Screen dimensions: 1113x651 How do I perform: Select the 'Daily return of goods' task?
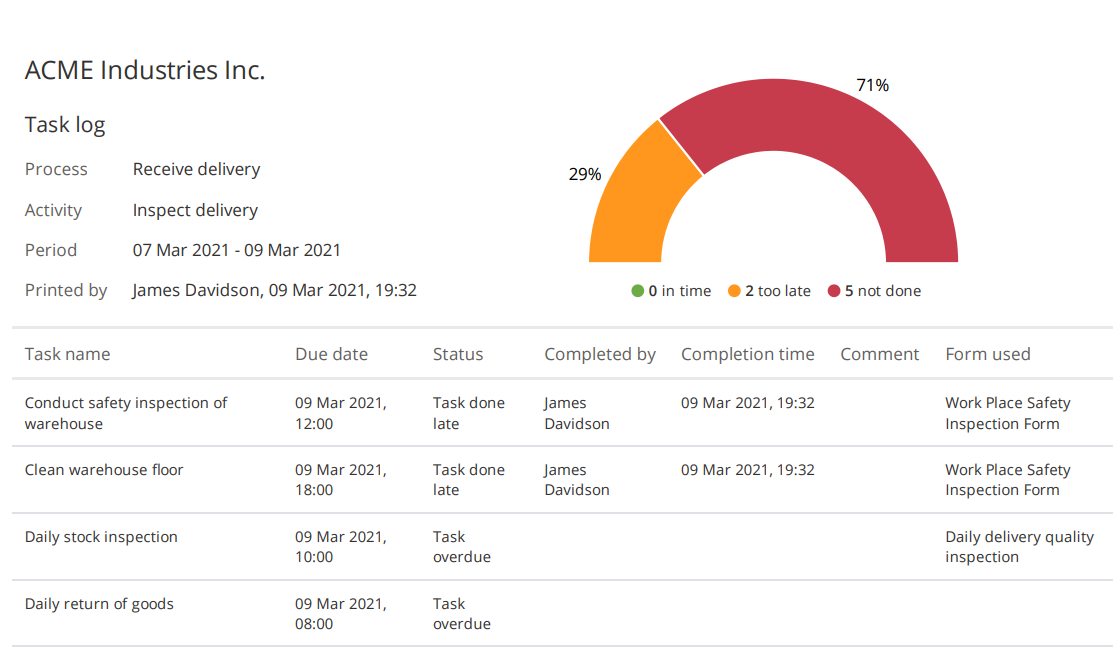point(99,604)
